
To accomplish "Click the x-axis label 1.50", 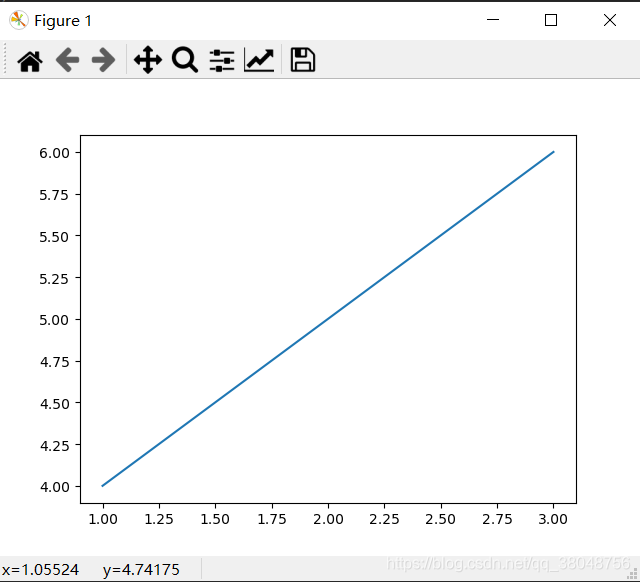I will (x=215, y=519).
